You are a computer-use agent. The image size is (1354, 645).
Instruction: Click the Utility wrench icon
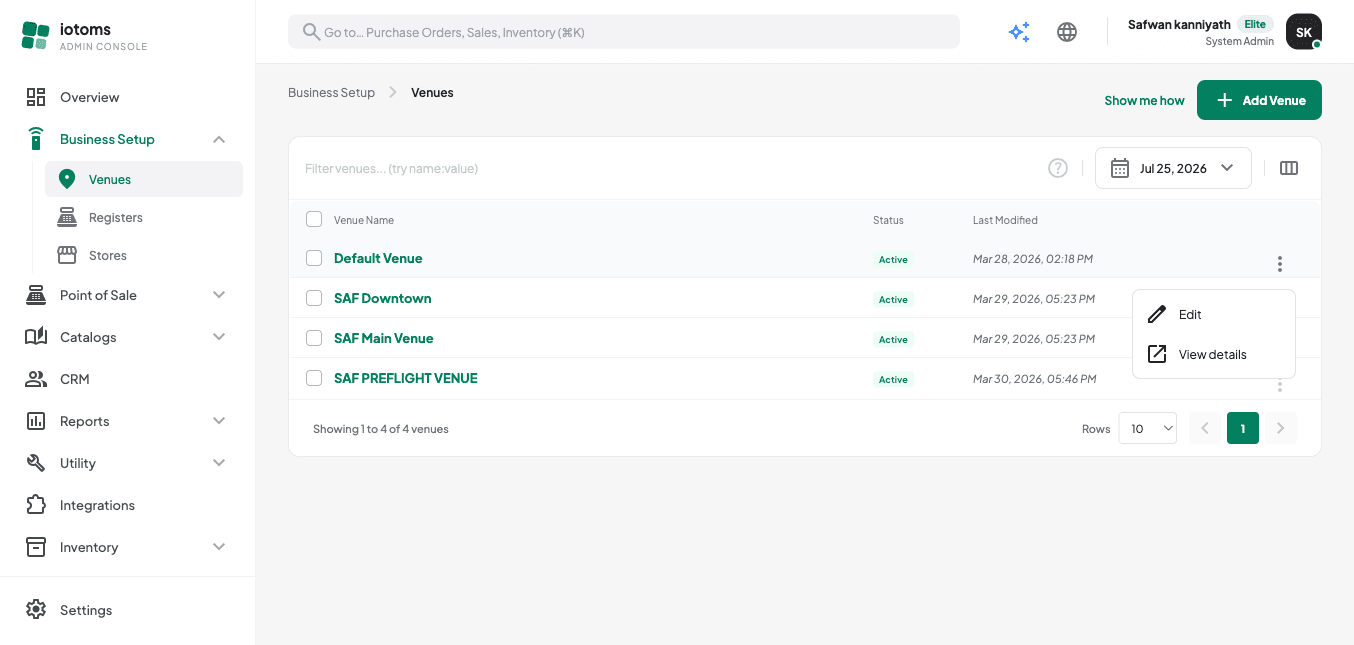click(x=36, y=463)
